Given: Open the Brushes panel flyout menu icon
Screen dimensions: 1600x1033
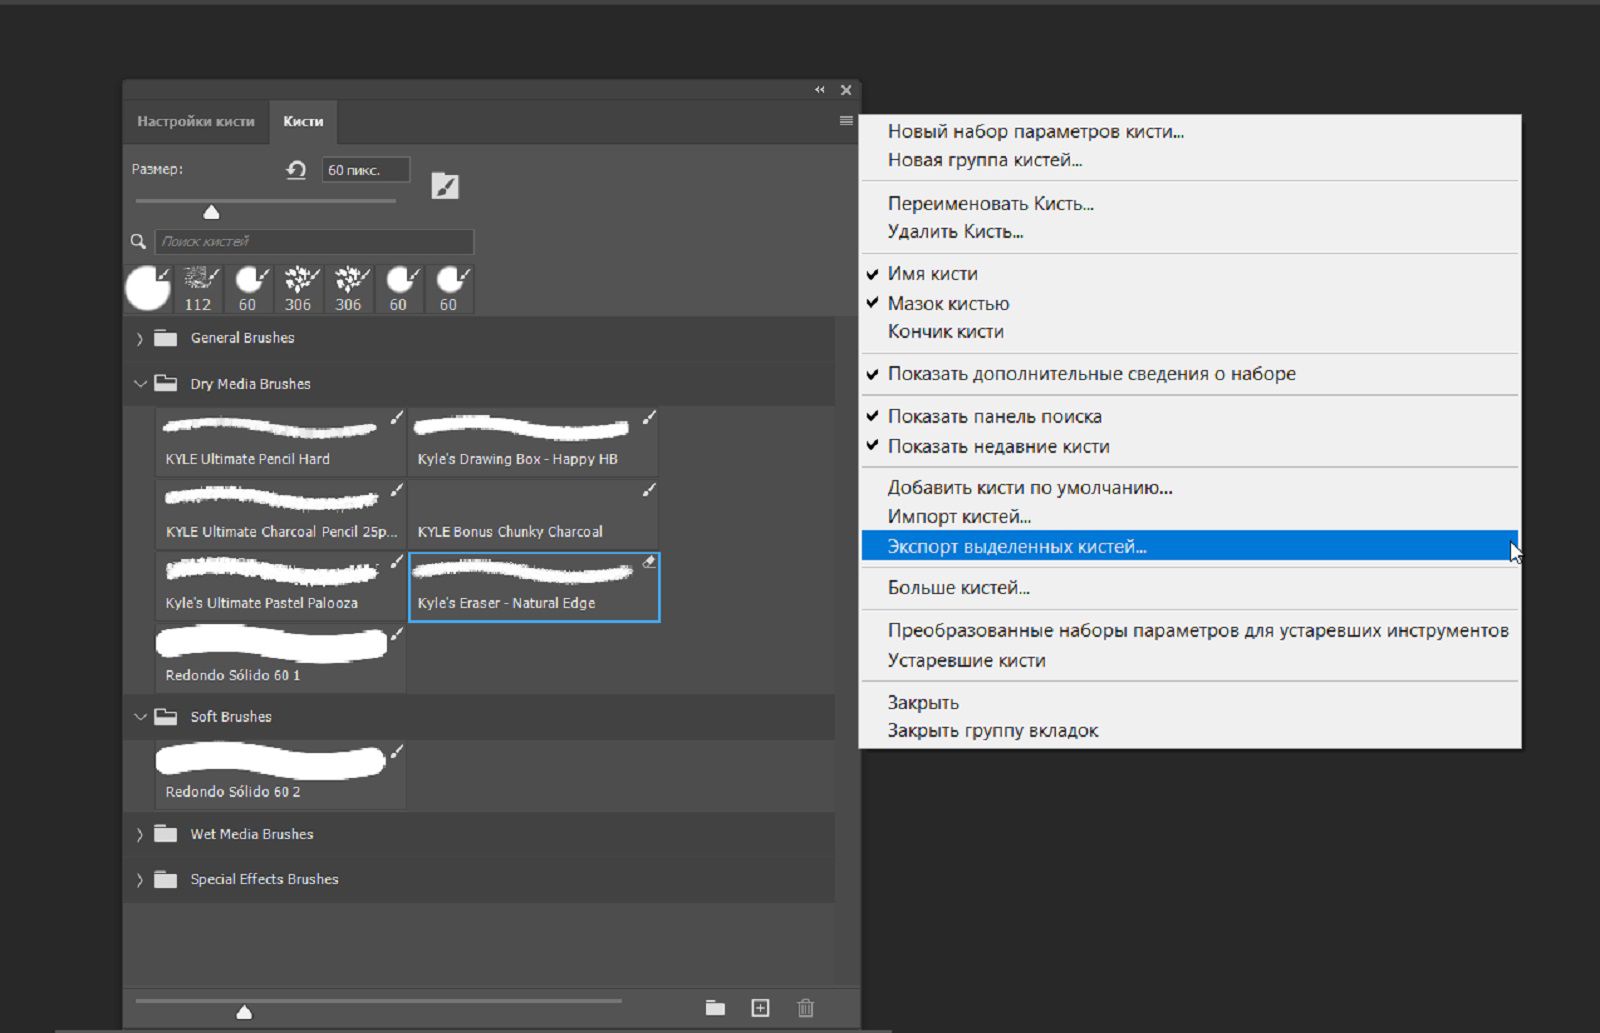Looking at the screenshot, I should click(846, 121).
